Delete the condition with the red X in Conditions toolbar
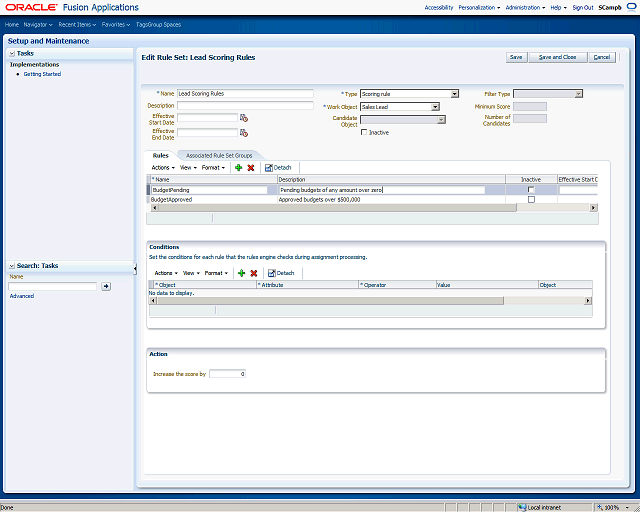Viewport: 640px width, 512px height. (x=254, y=273)
